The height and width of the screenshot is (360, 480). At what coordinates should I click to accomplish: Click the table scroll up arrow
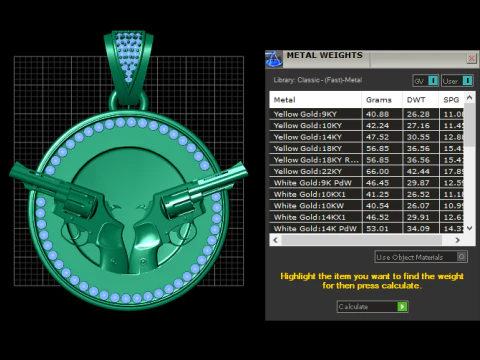pos(470,98)
